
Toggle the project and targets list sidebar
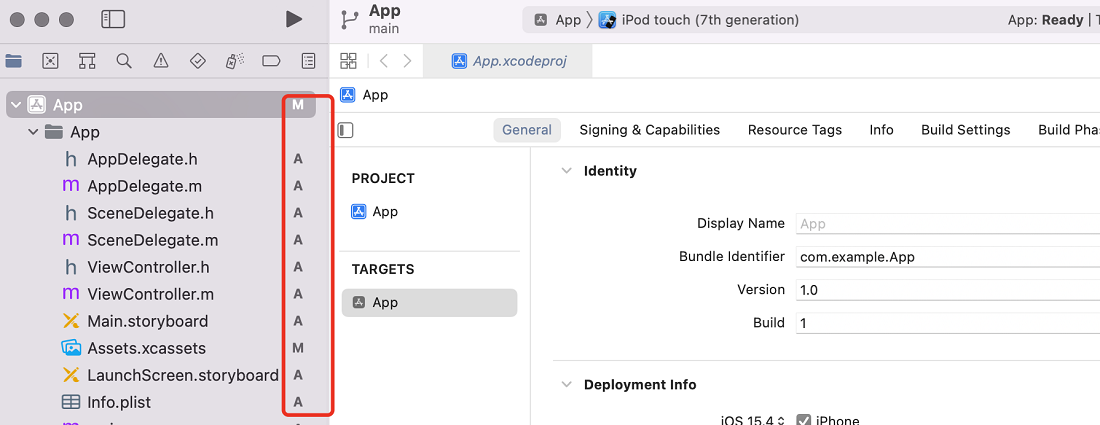(346, 130)
